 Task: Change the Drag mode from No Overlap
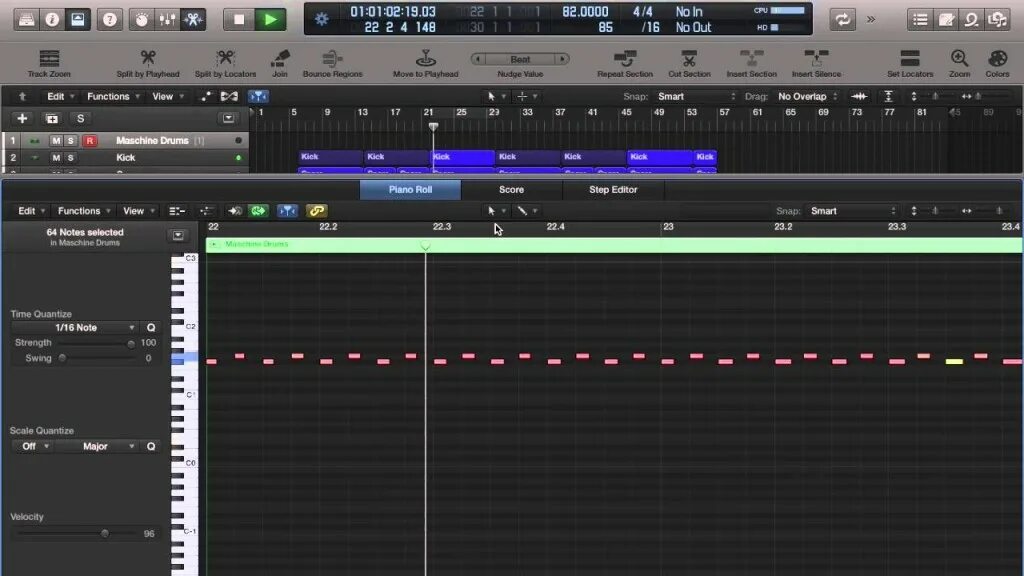(x=805, y=96)
